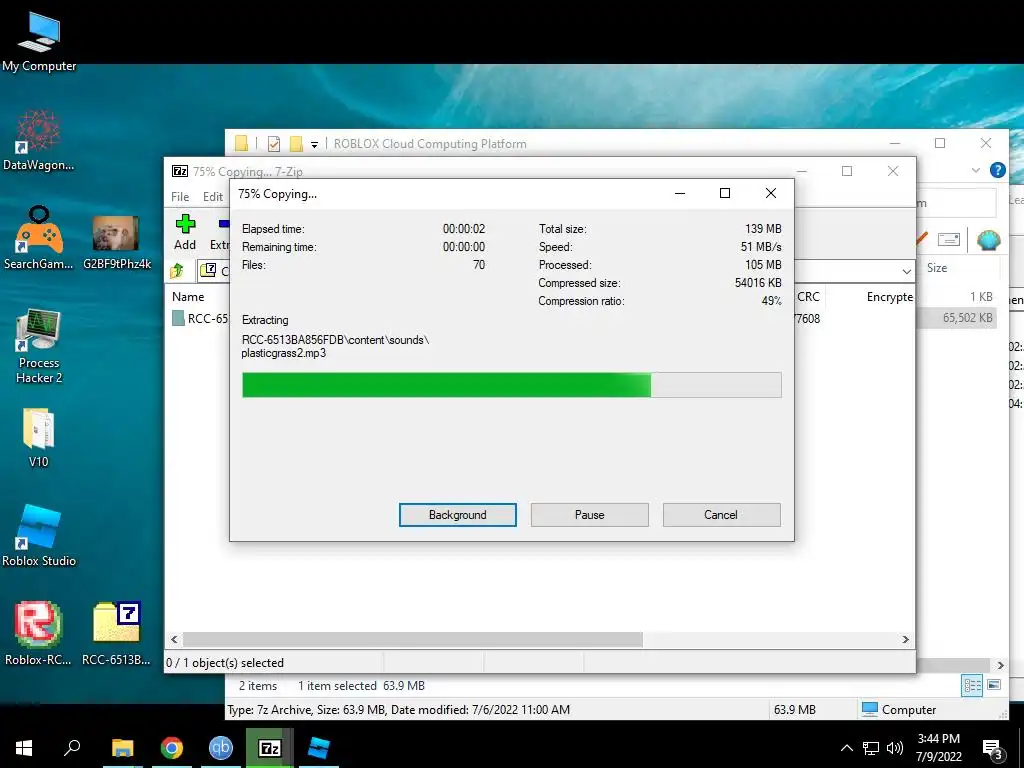Cancel the extraction
The width and height of the screenshot is (1024, 768).
721,515
